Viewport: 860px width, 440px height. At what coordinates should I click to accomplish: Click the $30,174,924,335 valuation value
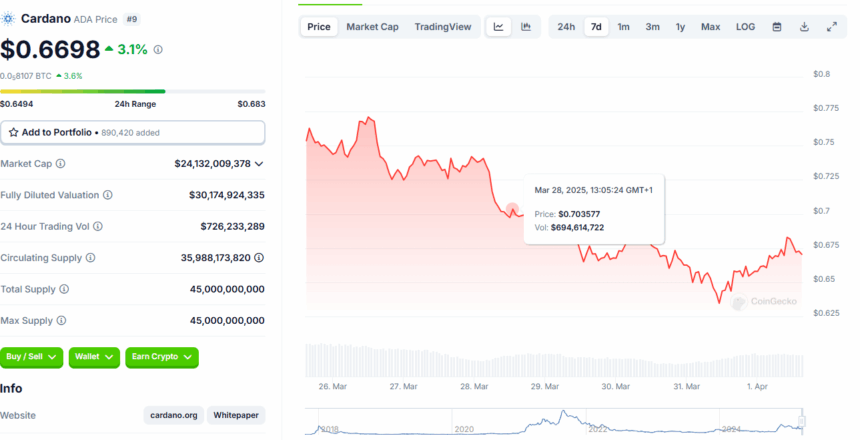[x=227, y=195]
